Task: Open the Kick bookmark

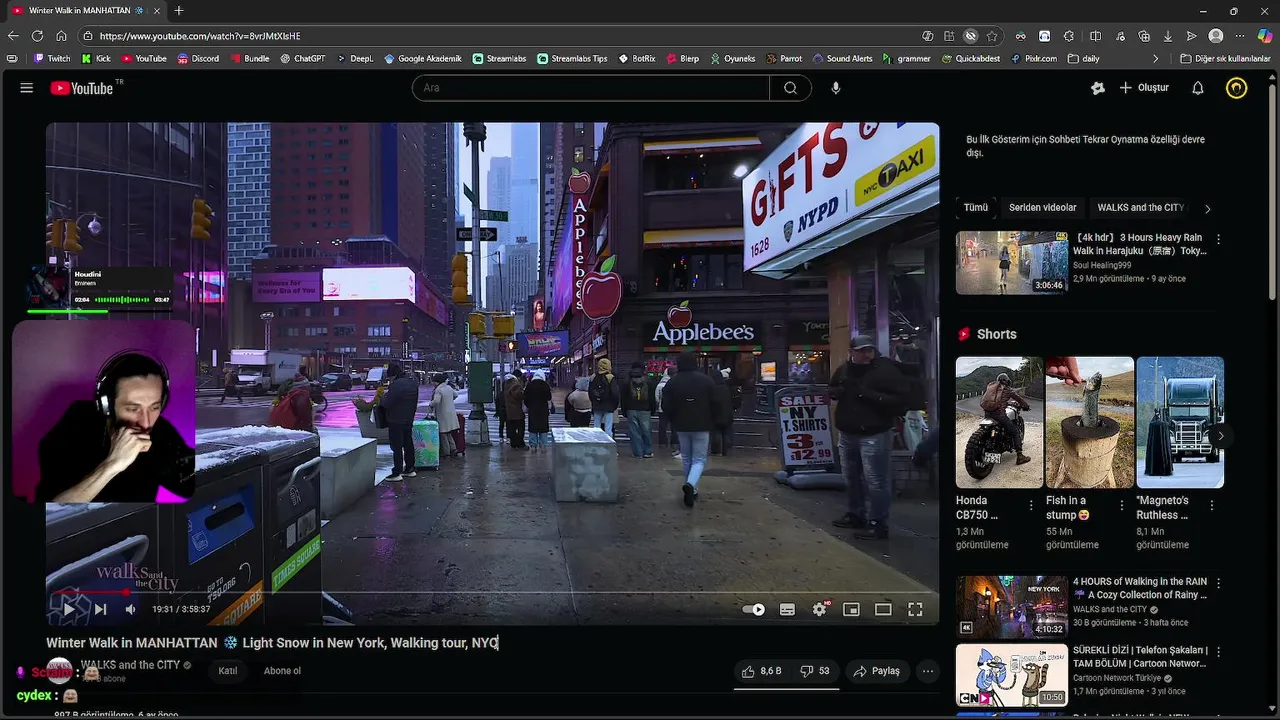Action: [96, 59]
